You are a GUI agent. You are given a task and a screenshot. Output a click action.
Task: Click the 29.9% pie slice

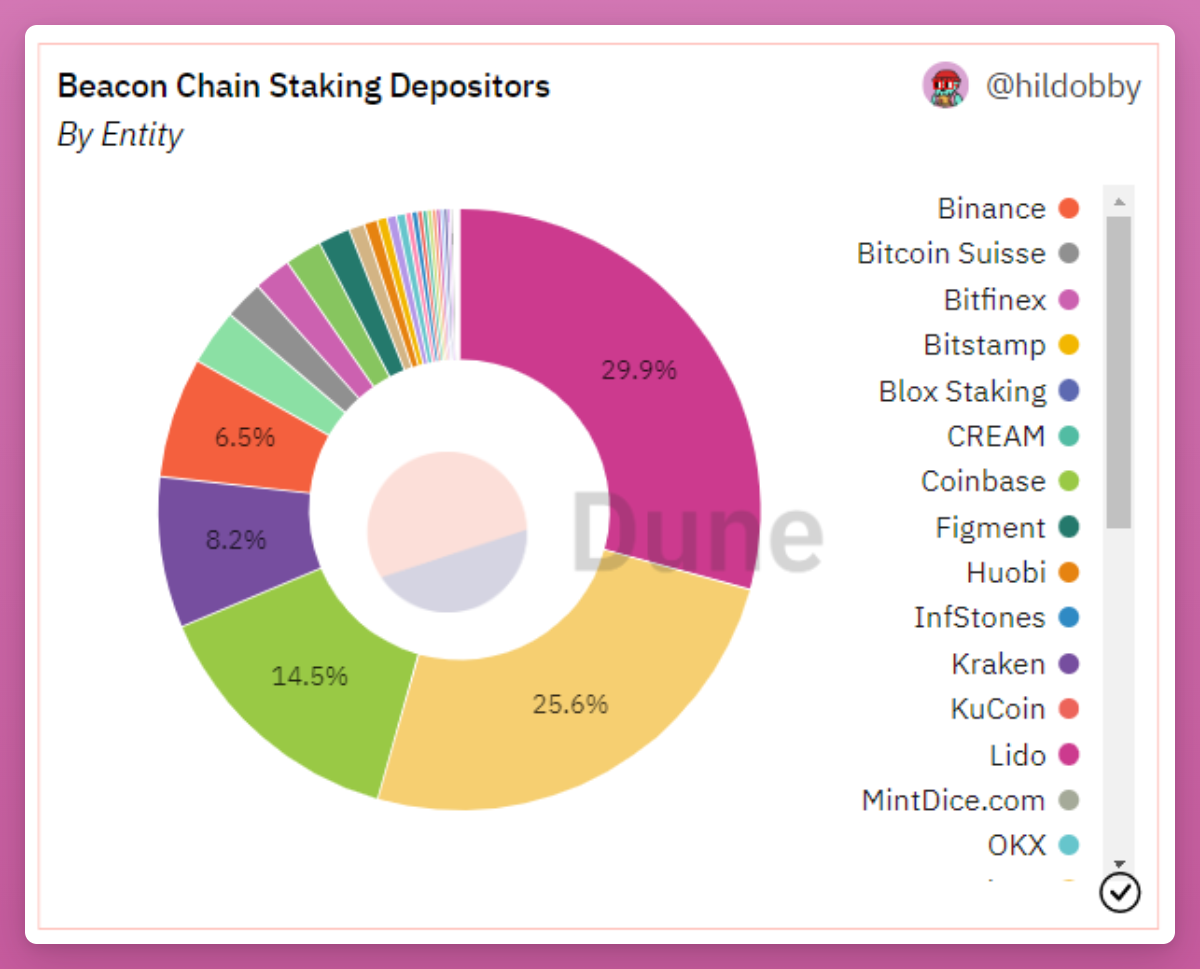pos(640,370)
